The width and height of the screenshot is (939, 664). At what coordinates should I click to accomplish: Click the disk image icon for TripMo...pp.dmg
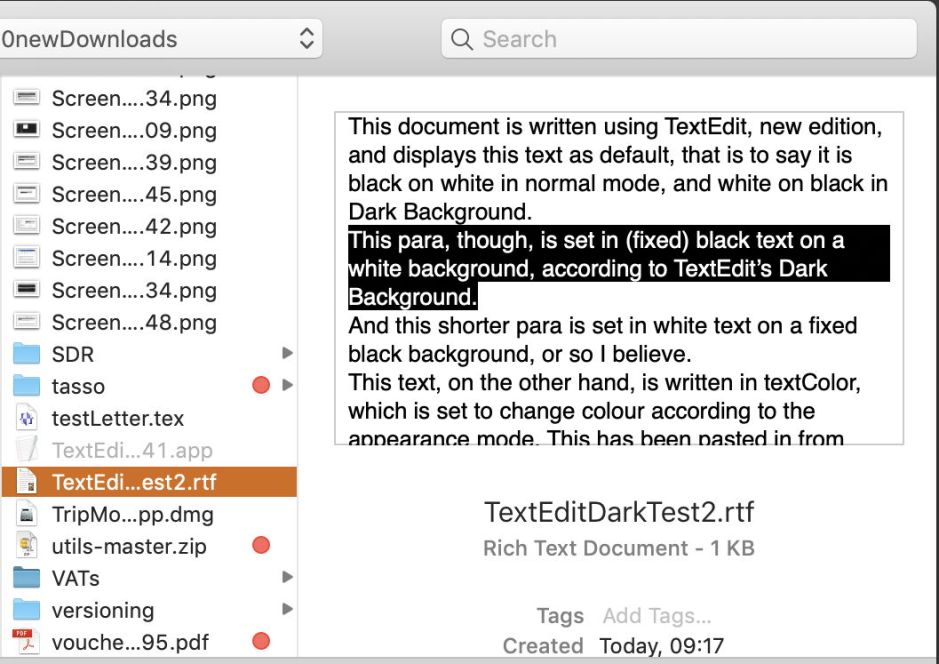(29, 514)
